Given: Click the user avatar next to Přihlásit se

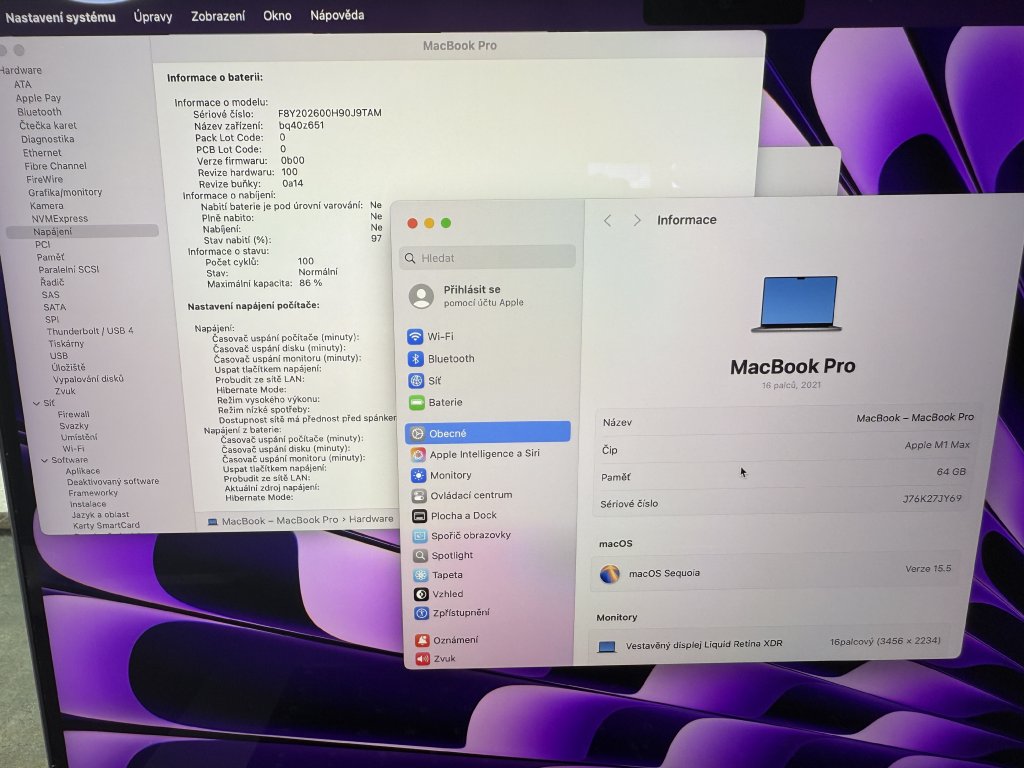Looking at the screenshot, I should click(x=421, y=296).
